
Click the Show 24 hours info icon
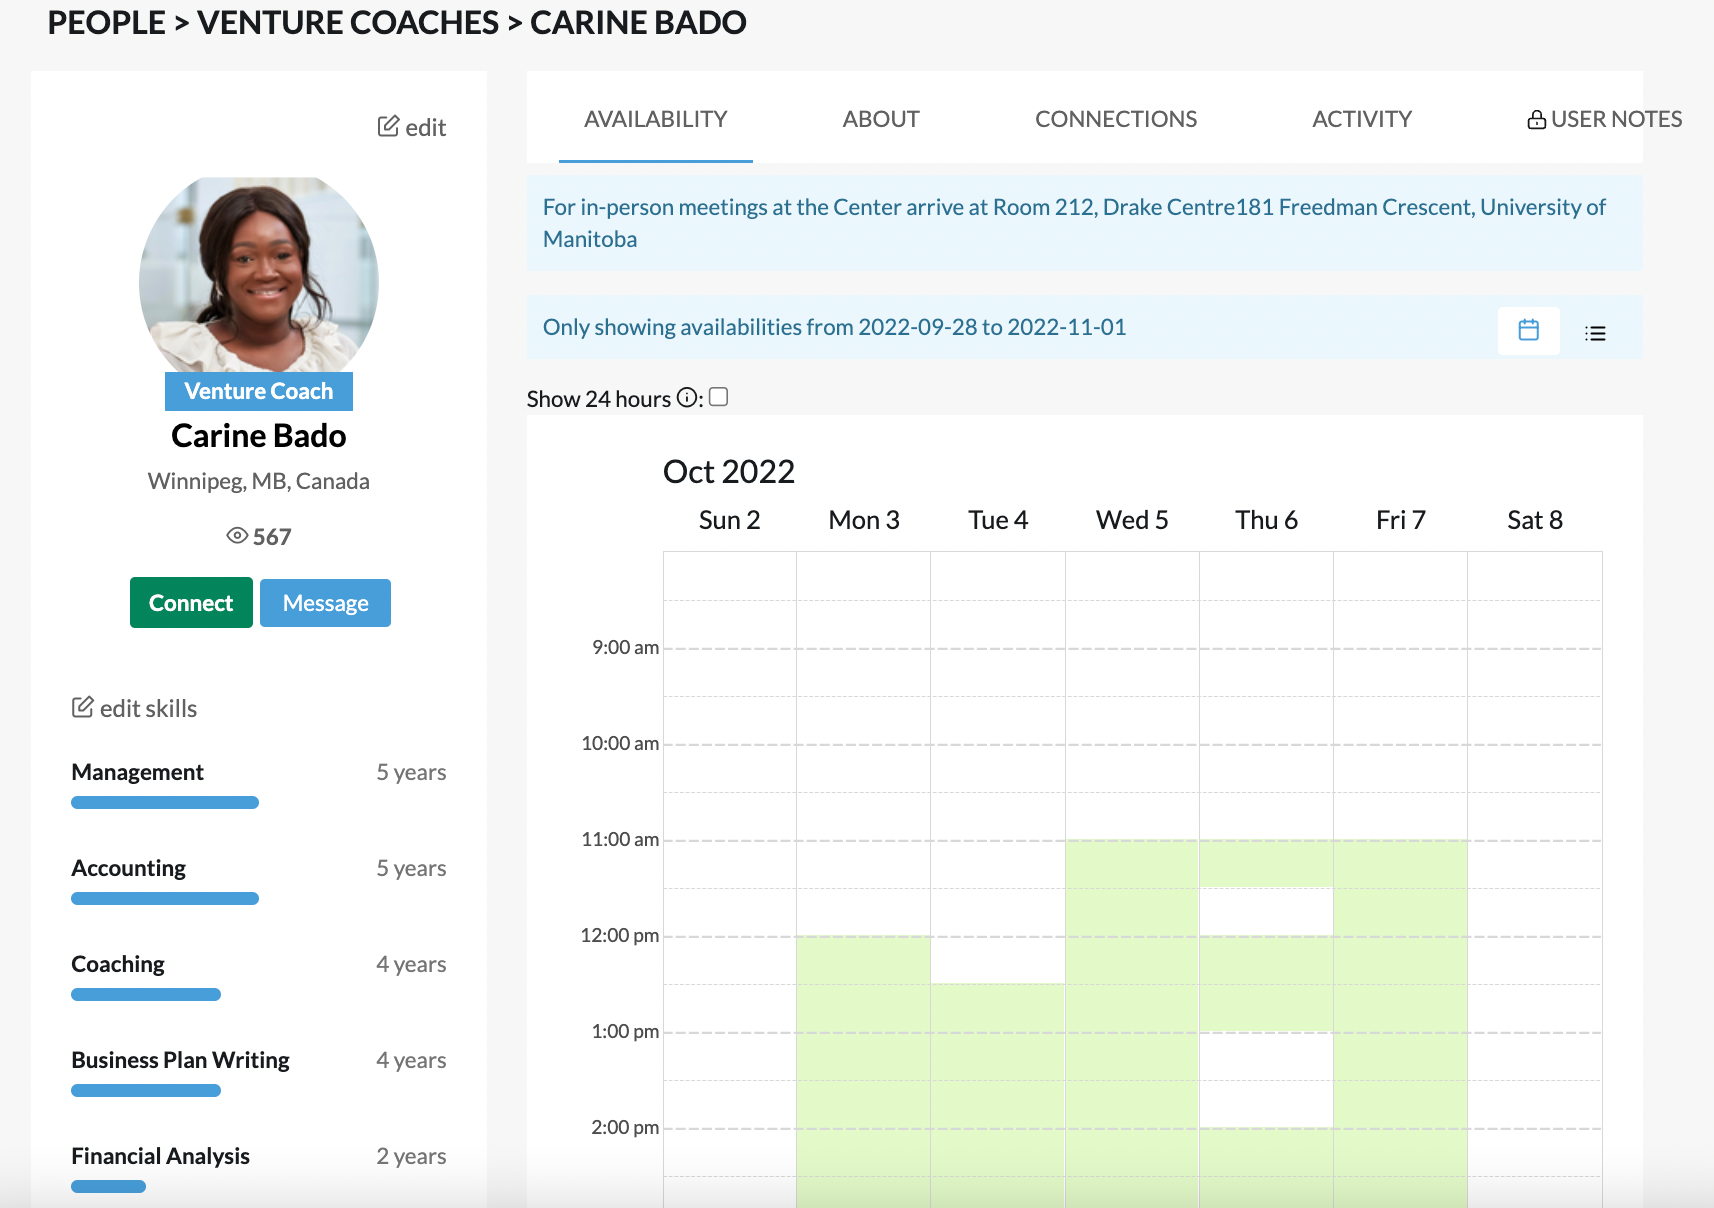coord(686,398)
